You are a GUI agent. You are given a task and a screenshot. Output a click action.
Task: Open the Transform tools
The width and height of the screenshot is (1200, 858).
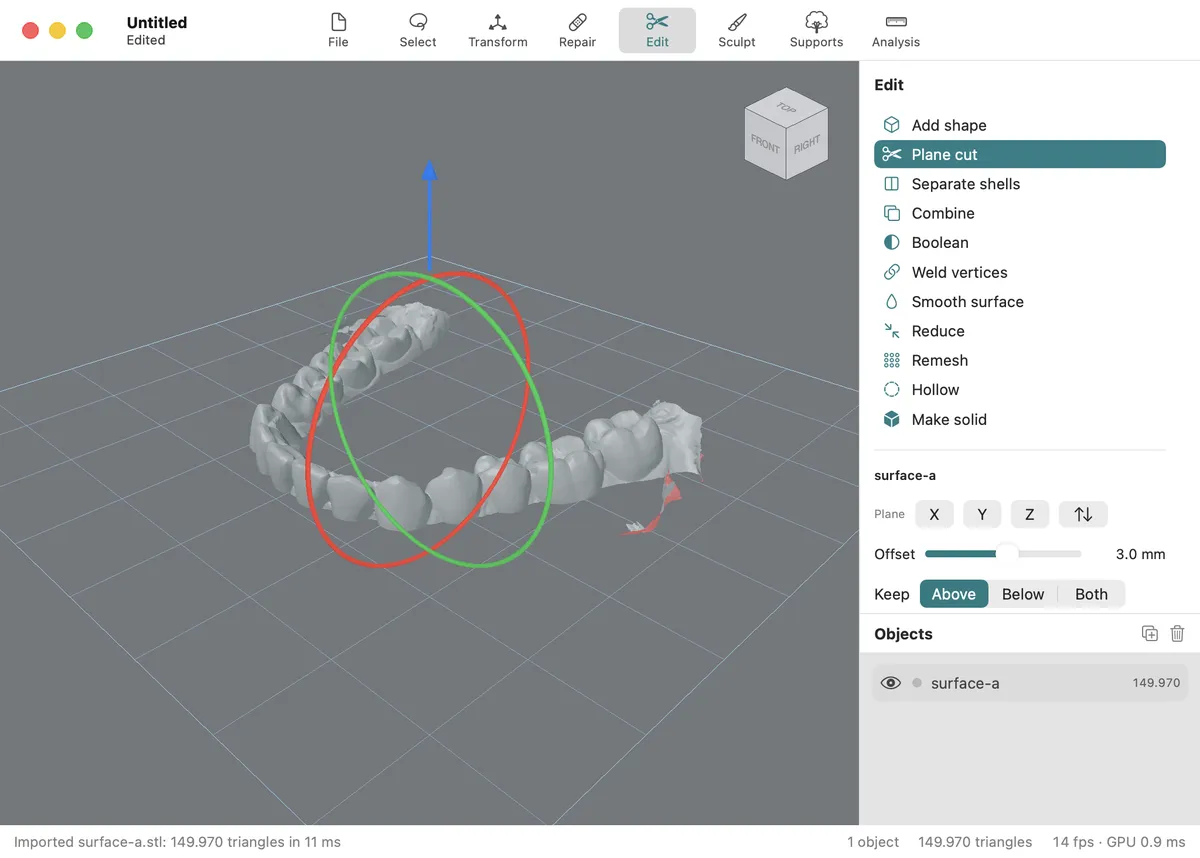tap(498, 30)
